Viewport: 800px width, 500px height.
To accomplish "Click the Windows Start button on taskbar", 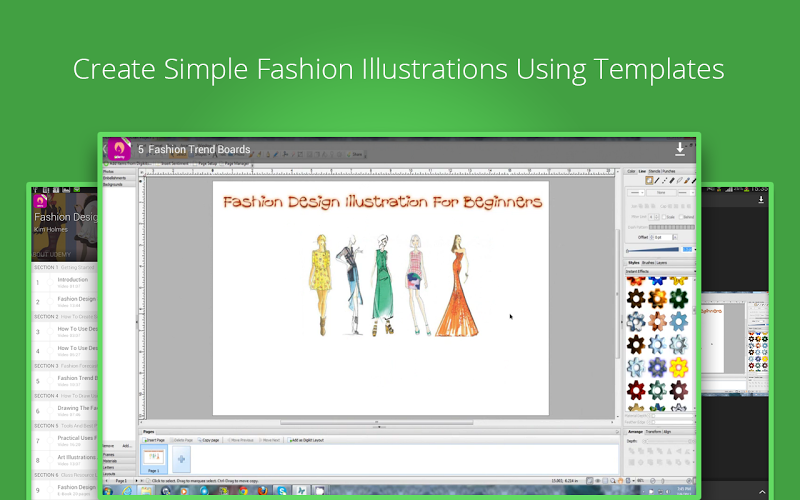I will pos(108,492).
